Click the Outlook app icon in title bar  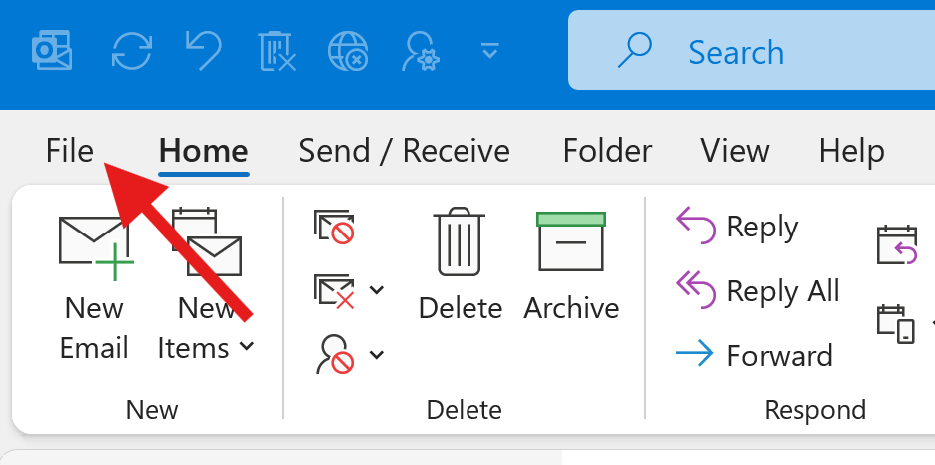[x=52, y=51]
